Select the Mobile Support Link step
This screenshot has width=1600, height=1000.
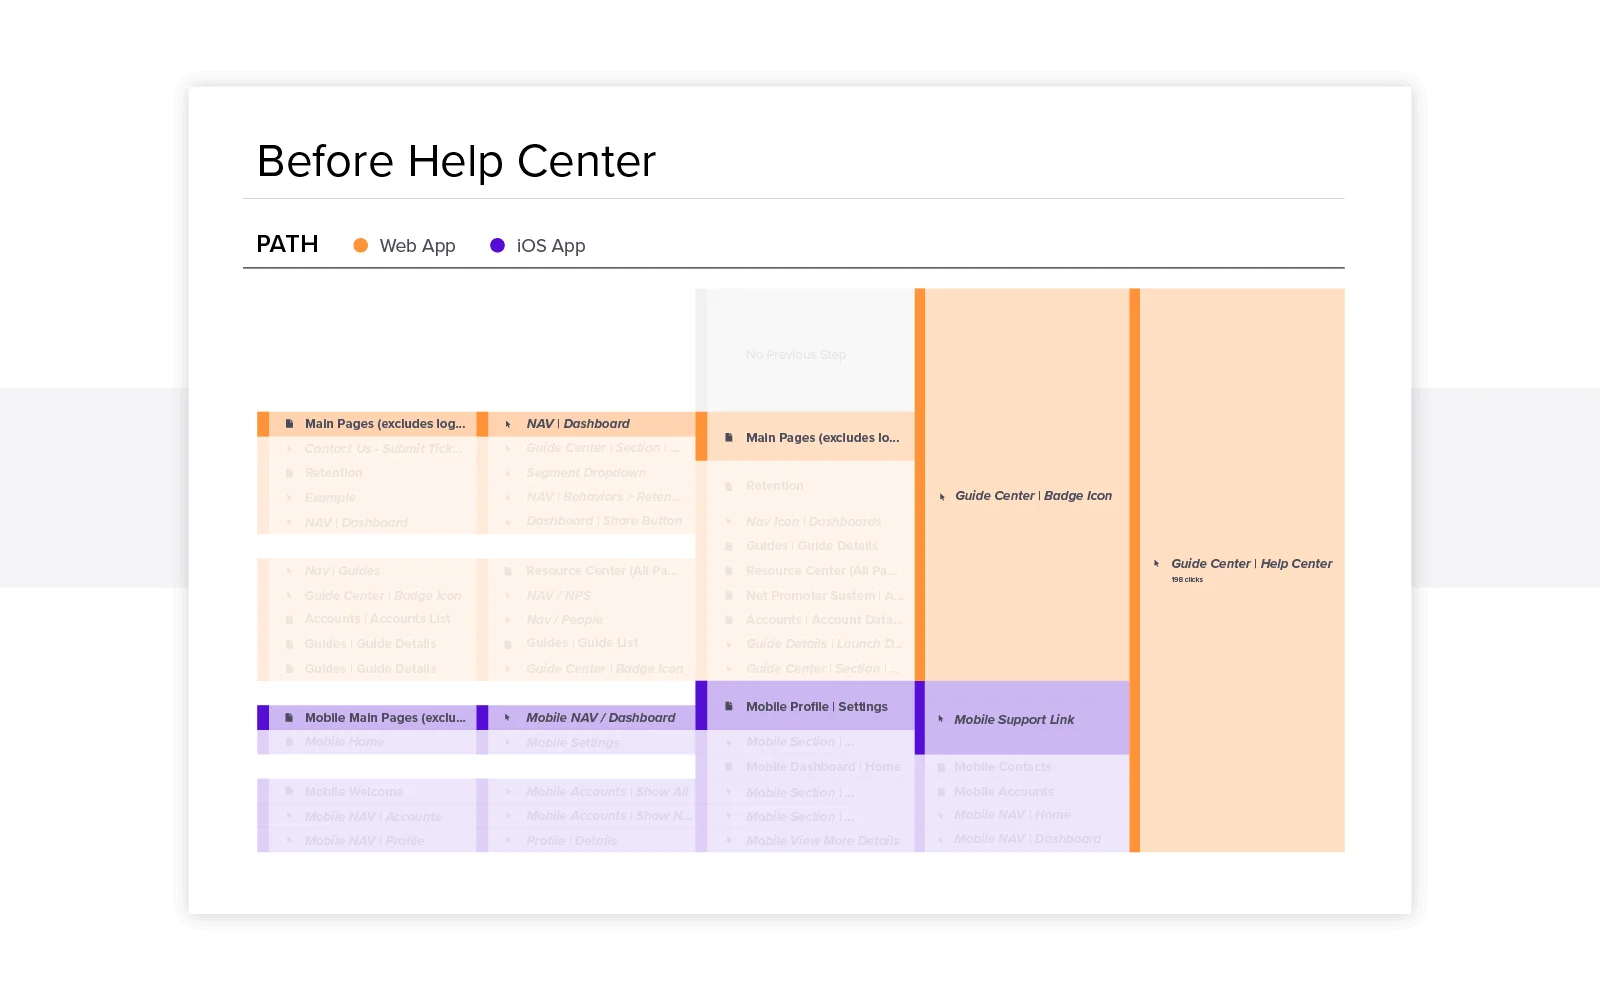(x=1014, y=720)
